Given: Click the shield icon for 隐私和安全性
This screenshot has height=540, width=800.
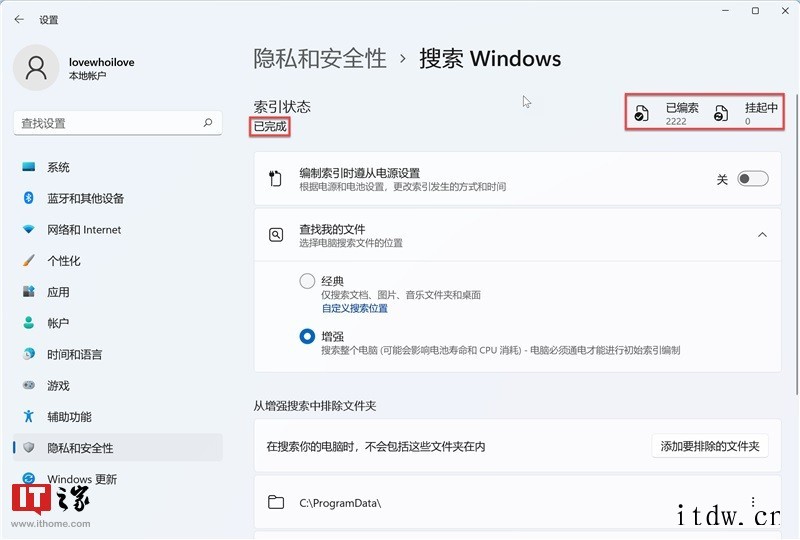Looking at the screenshot, I should 29,448.
